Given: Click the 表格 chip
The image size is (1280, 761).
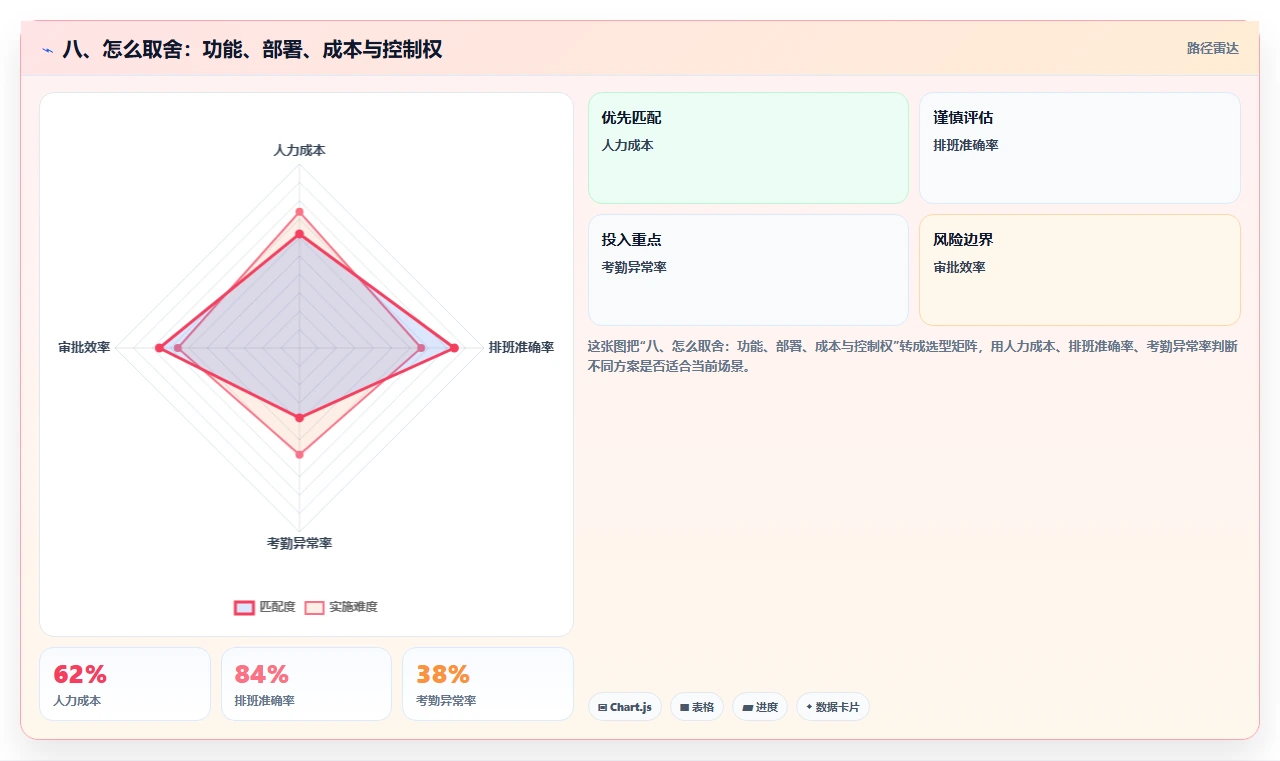Looking at the screenshot, I should 697,707.
